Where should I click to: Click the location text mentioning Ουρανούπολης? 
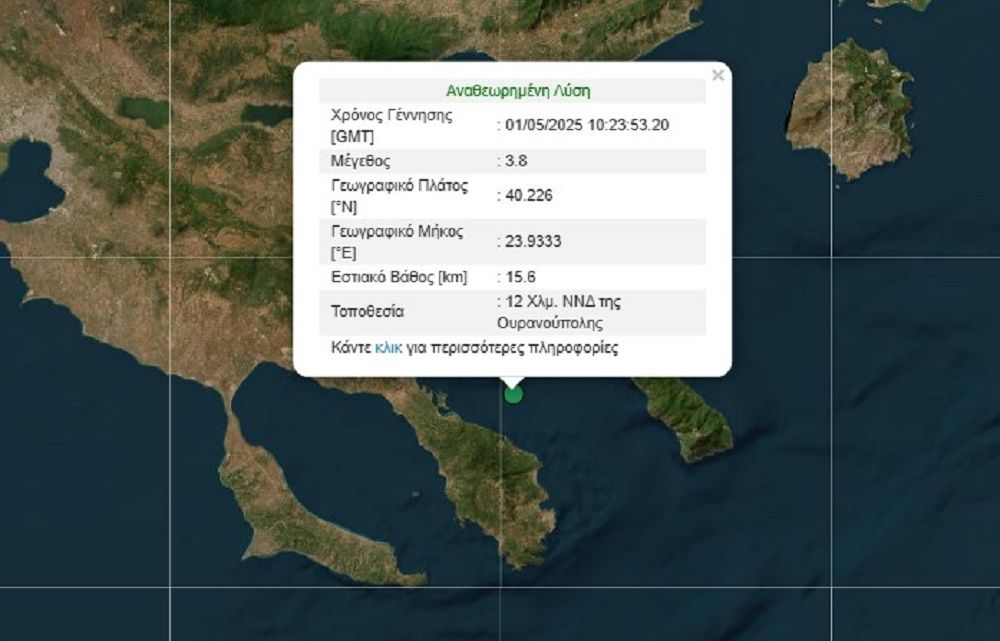[x=564, y=312]
